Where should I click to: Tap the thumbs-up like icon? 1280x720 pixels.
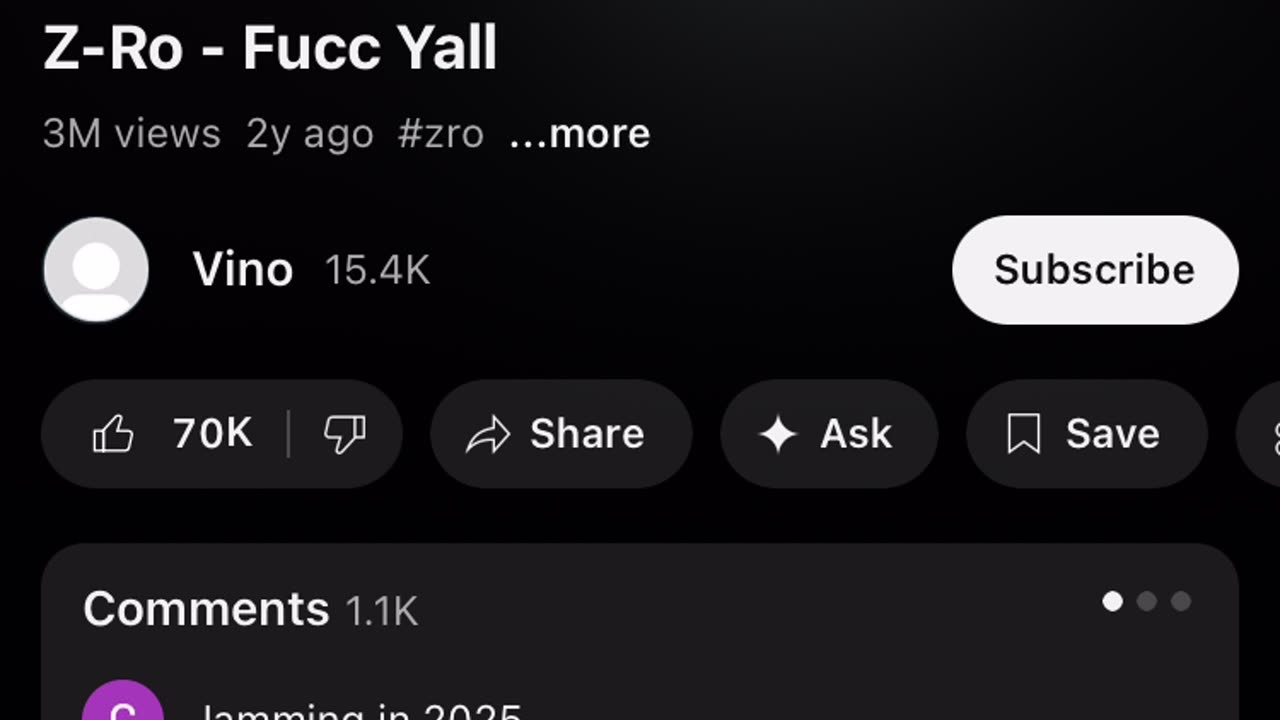(113, 435)
